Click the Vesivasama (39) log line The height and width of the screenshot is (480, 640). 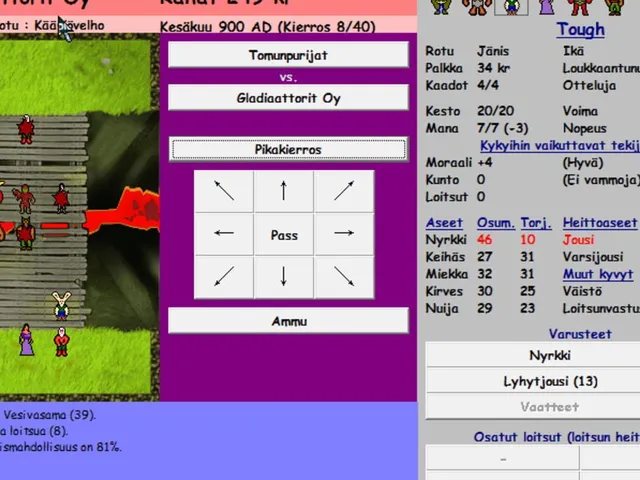(49, 415)
